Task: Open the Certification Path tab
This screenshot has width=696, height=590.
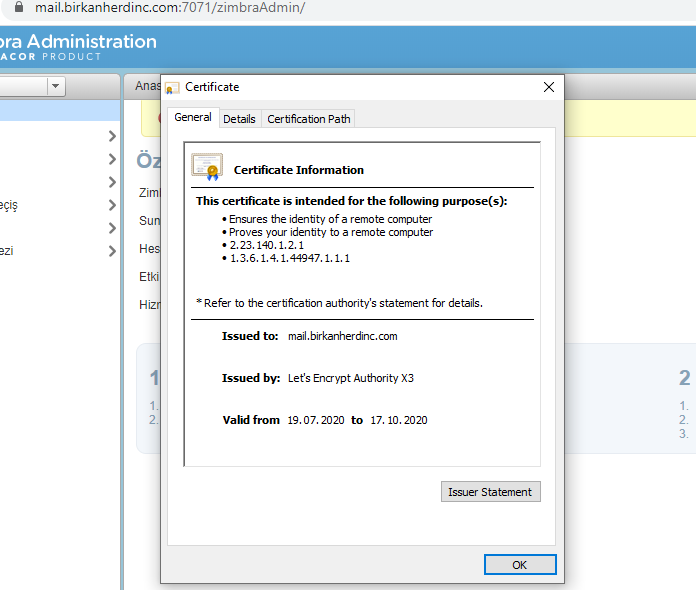Action: point(308,119)
